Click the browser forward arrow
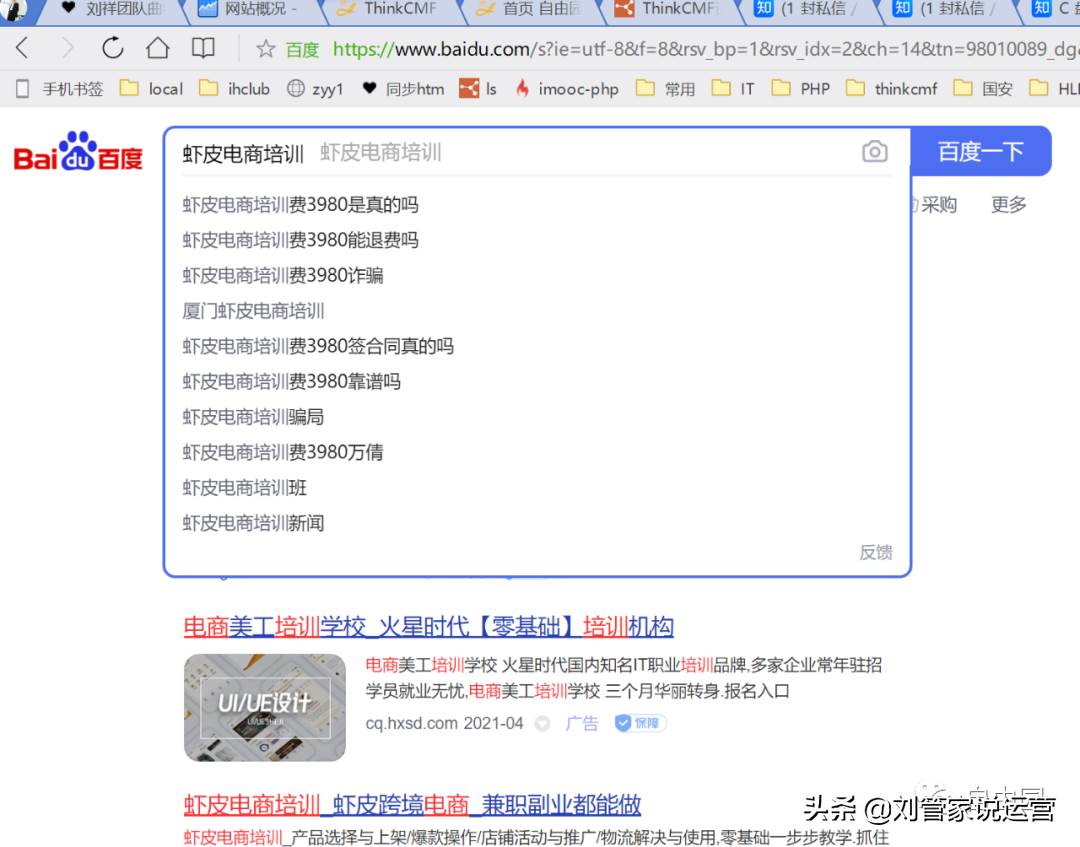The height and width of the screenshot is (847, 1080). tap(68, 48)
